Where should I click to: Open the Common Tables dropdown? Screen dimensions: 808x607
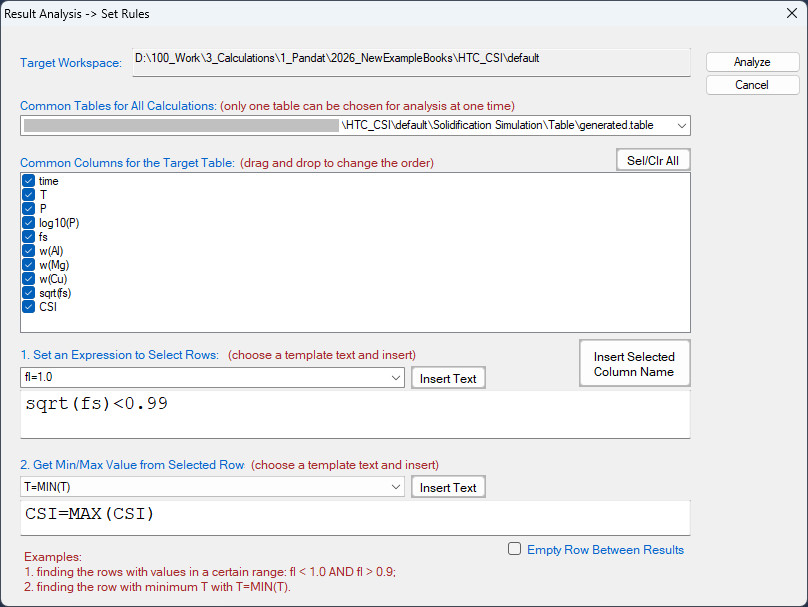(x=681, y=125)
